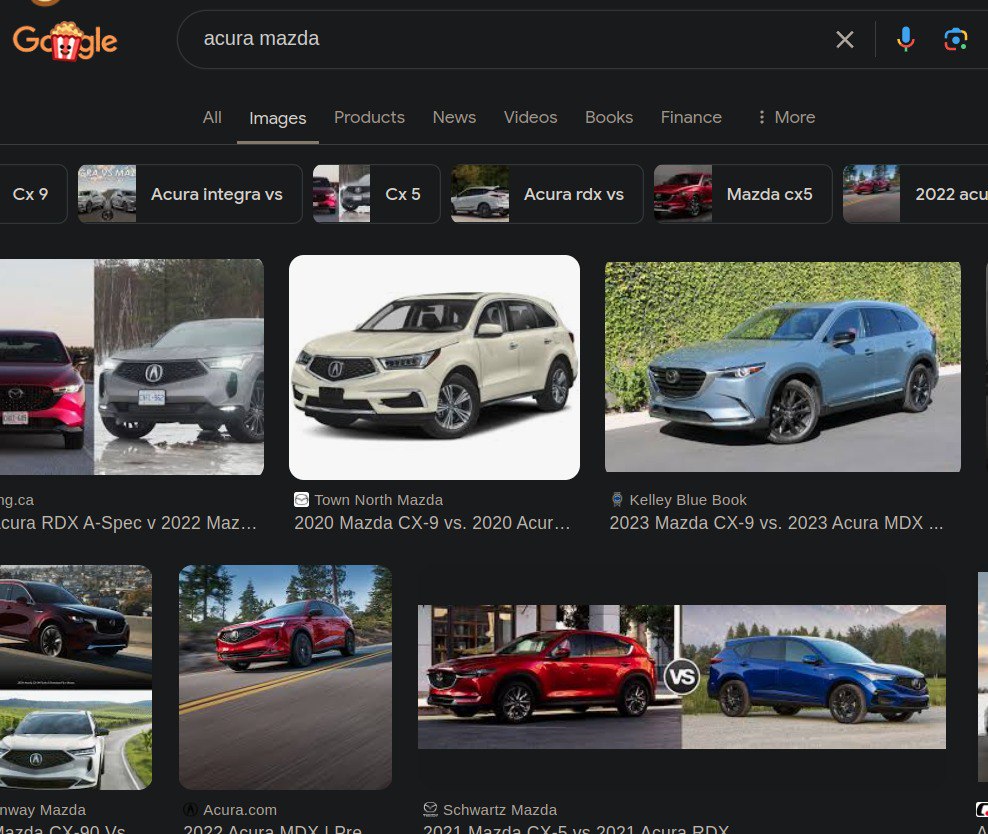Screen dimensions: 988x834
Task: Open the red vs blue SUV comparison image
Action: pyautogui.click(x=681, y=676)
